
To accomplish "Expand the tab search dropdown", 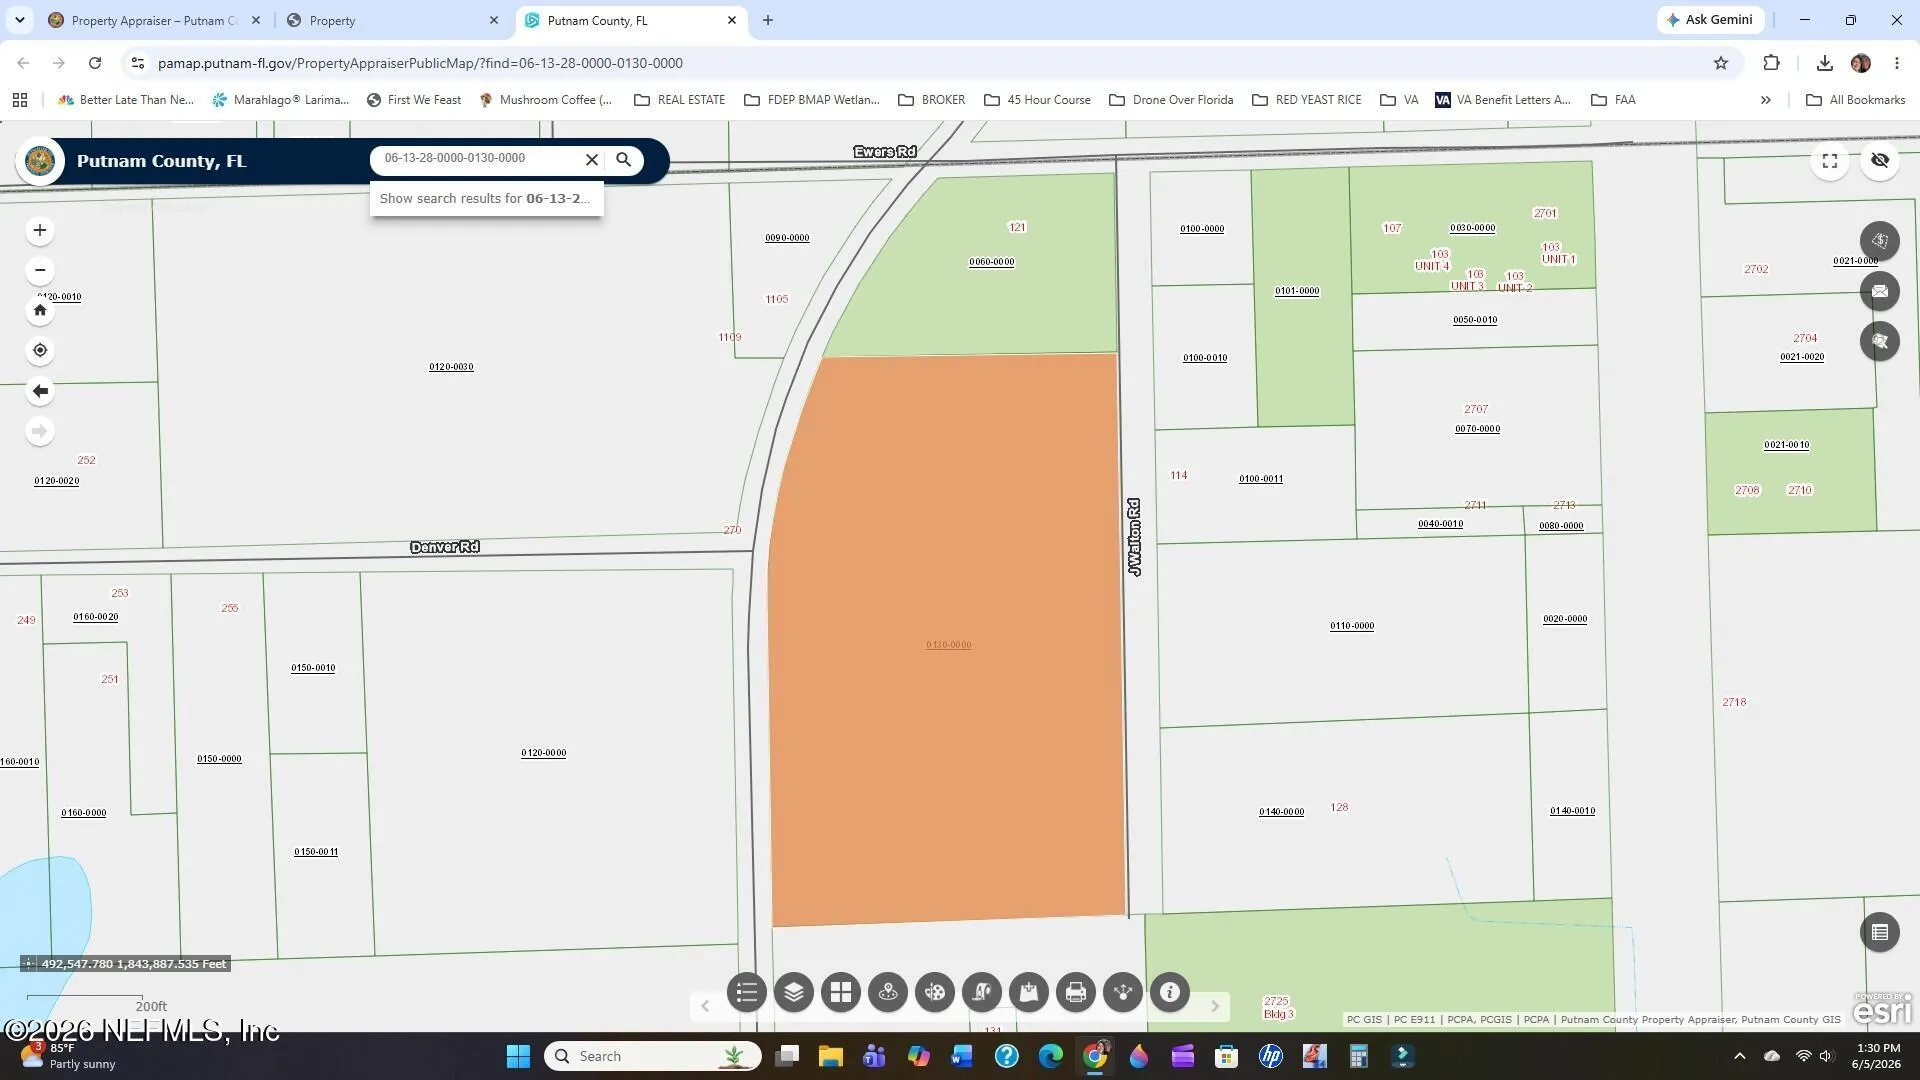I will 20,20.
